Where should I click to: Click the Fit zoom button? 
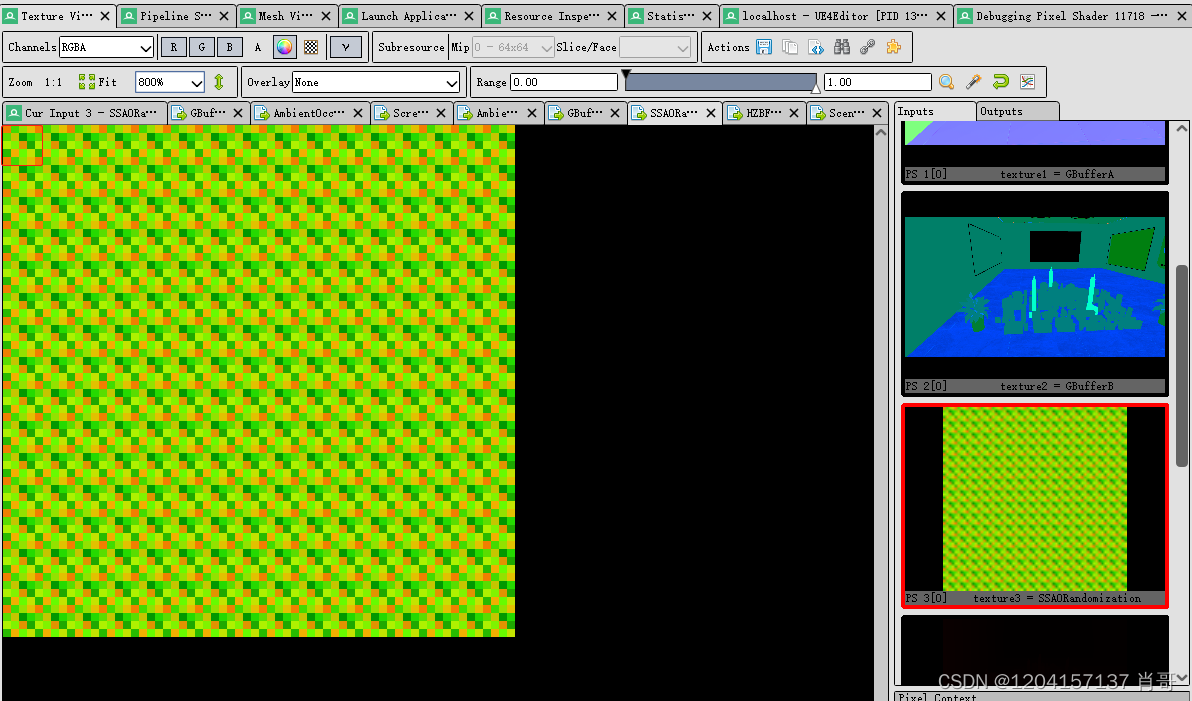pyautogui.click(x=98, y=82)
